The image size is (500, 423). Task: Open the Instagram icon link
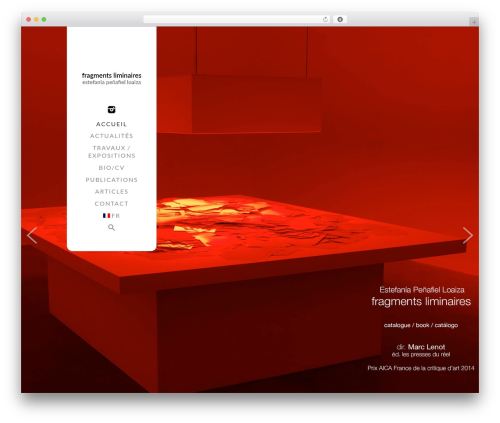[x=111, y=109]
